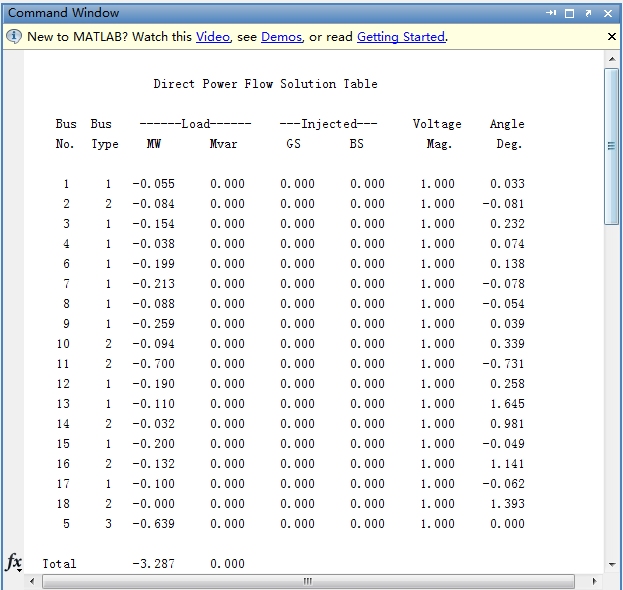Close the Command Window panel

[x=608, y=14]
